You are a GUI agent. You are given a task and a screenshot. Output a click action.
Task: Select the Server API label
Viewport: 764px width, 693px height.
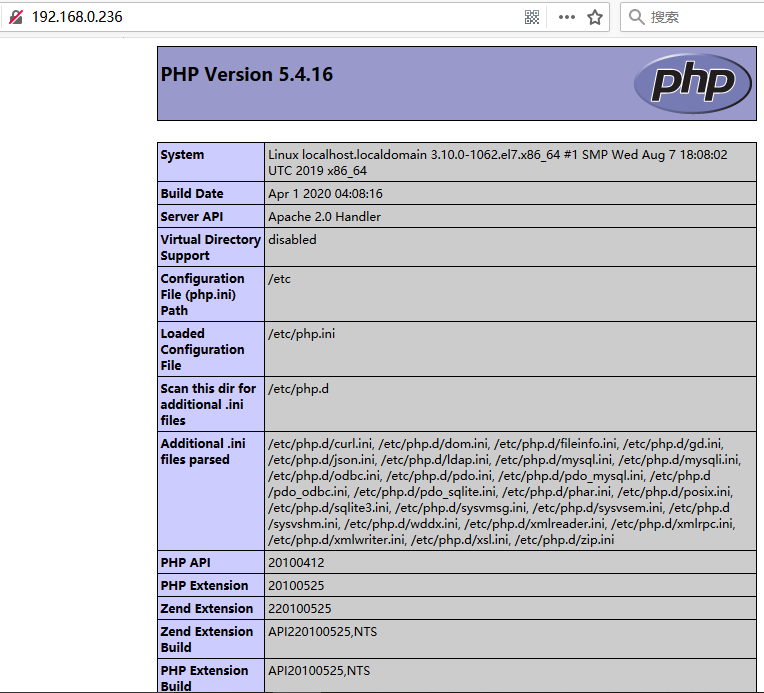point(191,216)
